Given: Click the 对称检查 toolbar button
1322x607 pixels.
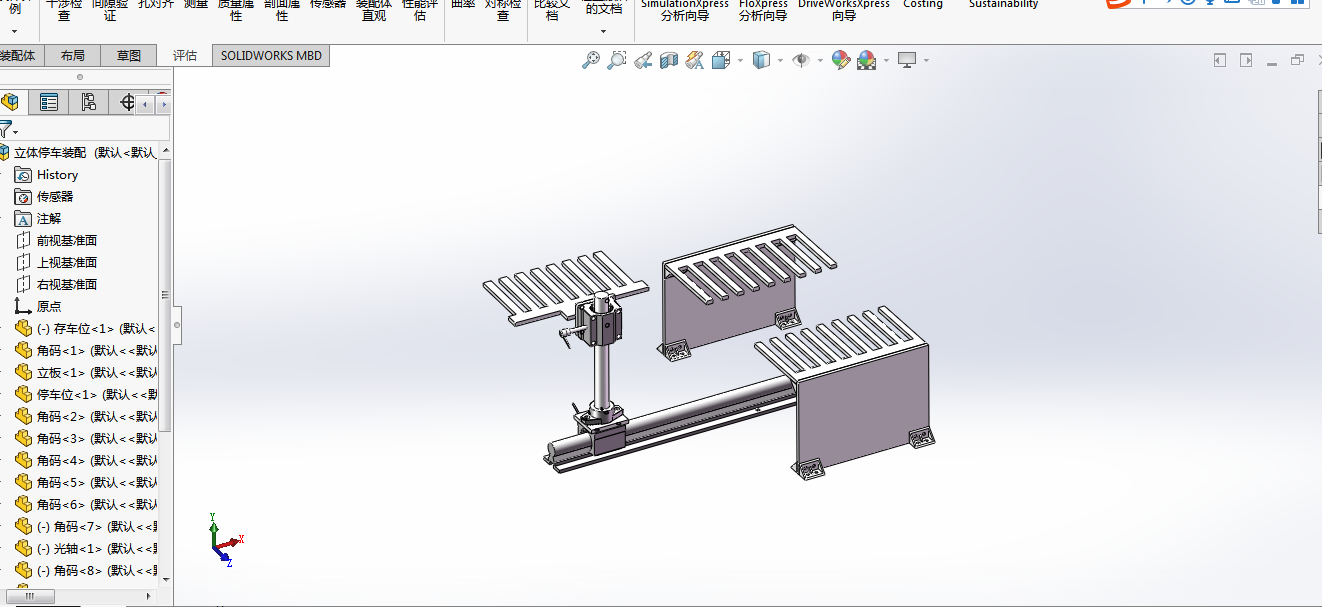Looking at the screenshot, I should coord(503,10).
